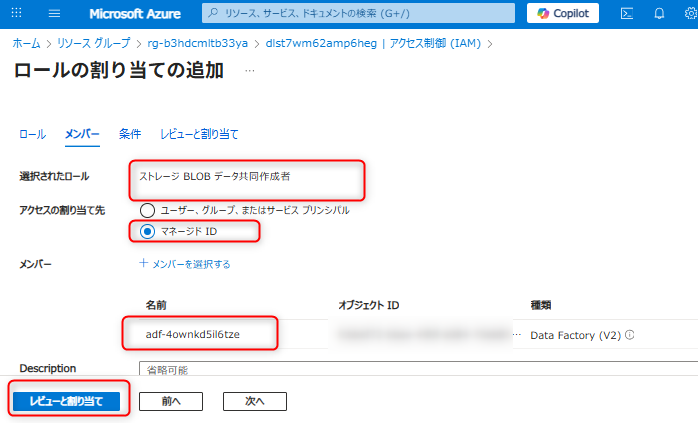Open the レビューと割り当て tab
The width and height of the screenshot is (698, 423).
click(x=199, y=134)
